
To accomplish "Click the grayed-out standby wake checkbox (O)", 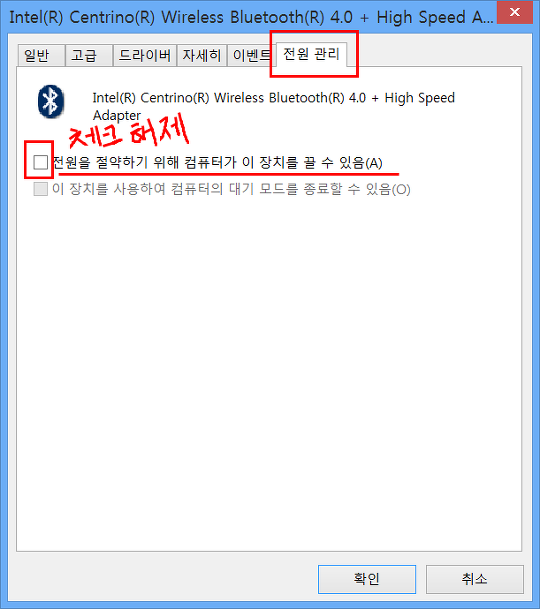I will [x=40, y=189].
